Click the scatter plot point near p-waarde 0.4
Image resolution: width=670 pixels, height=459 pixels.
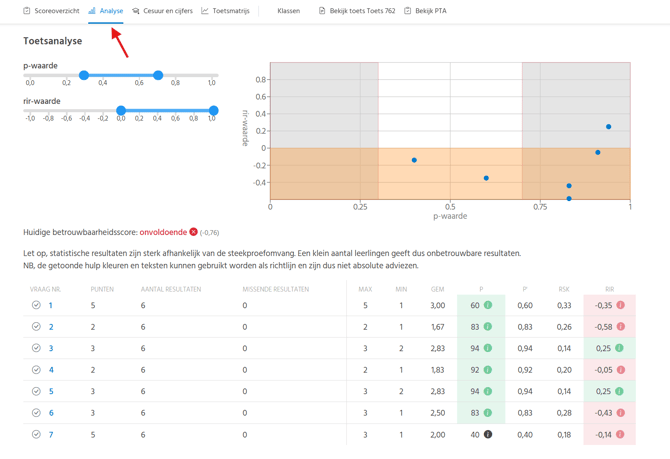click(414, 160)
